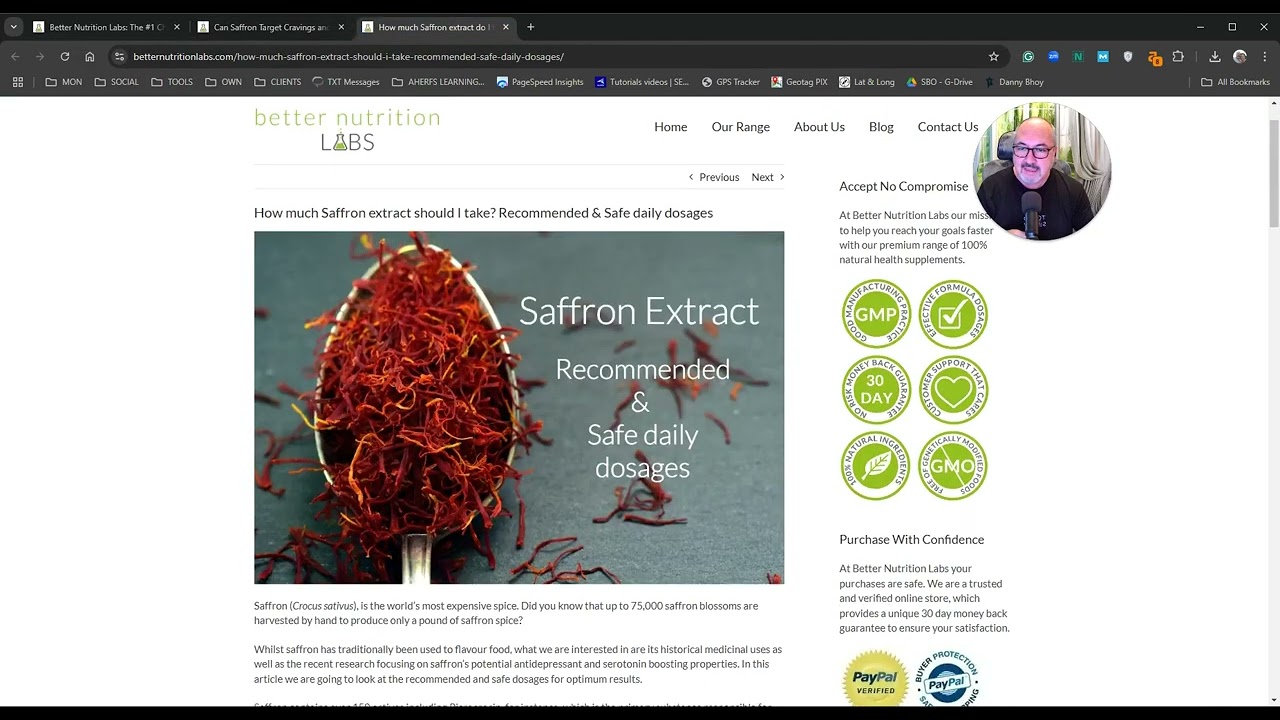Open SBO - G-Drive bookmark

pyautogui.click(x=939, y=82)
